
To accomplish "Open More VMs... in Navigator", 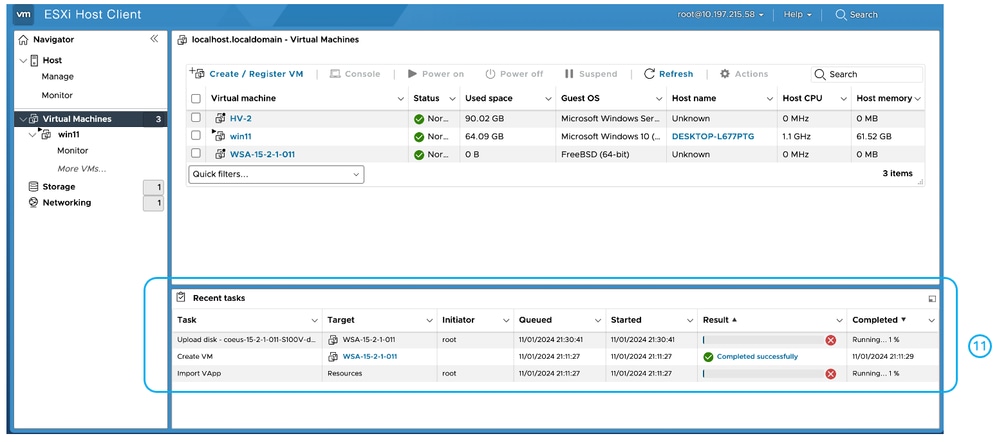I will click(82, 169).
